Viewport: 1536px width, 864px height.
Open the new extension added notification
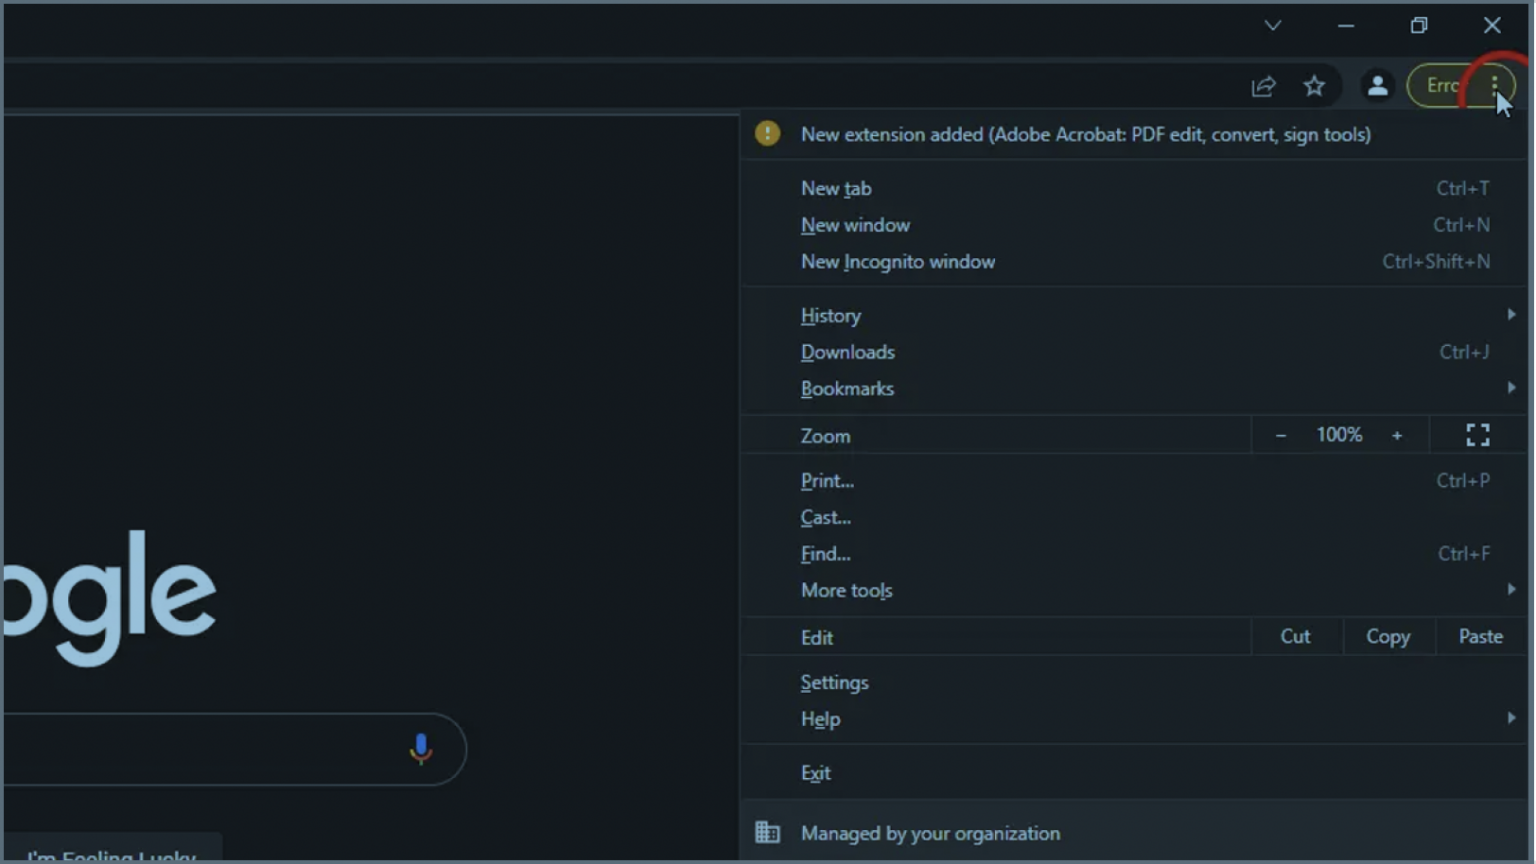pyautogui.click(x=1134, y=134)
